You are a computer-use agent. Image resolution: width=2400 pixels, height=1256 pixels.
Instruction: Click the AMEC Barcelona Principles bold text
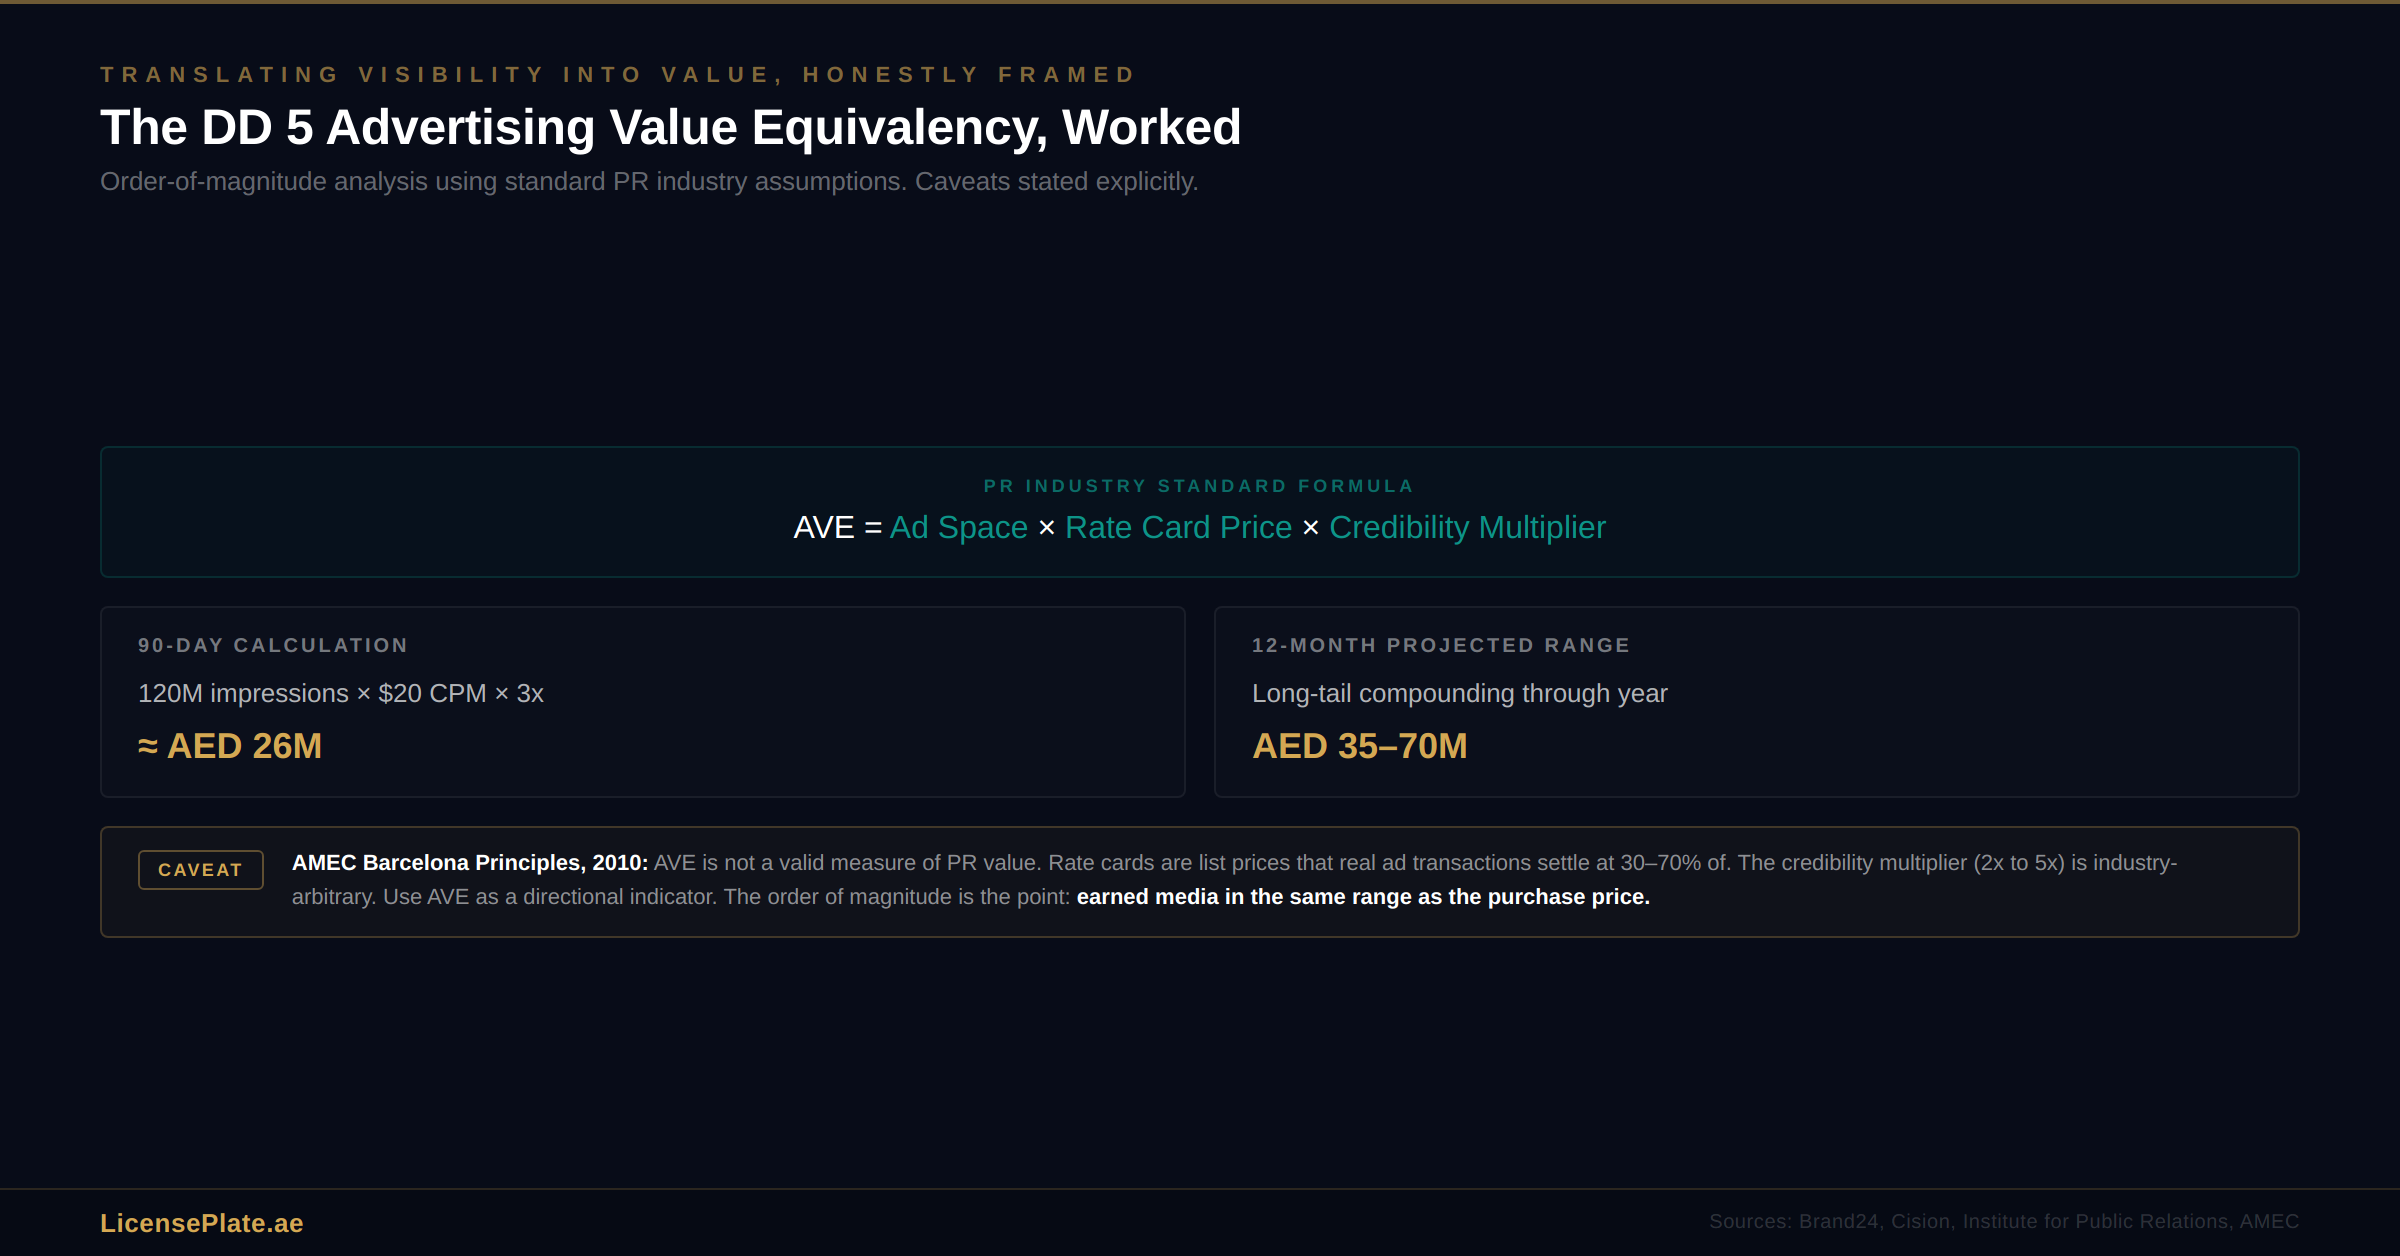[x=469, y=863]
